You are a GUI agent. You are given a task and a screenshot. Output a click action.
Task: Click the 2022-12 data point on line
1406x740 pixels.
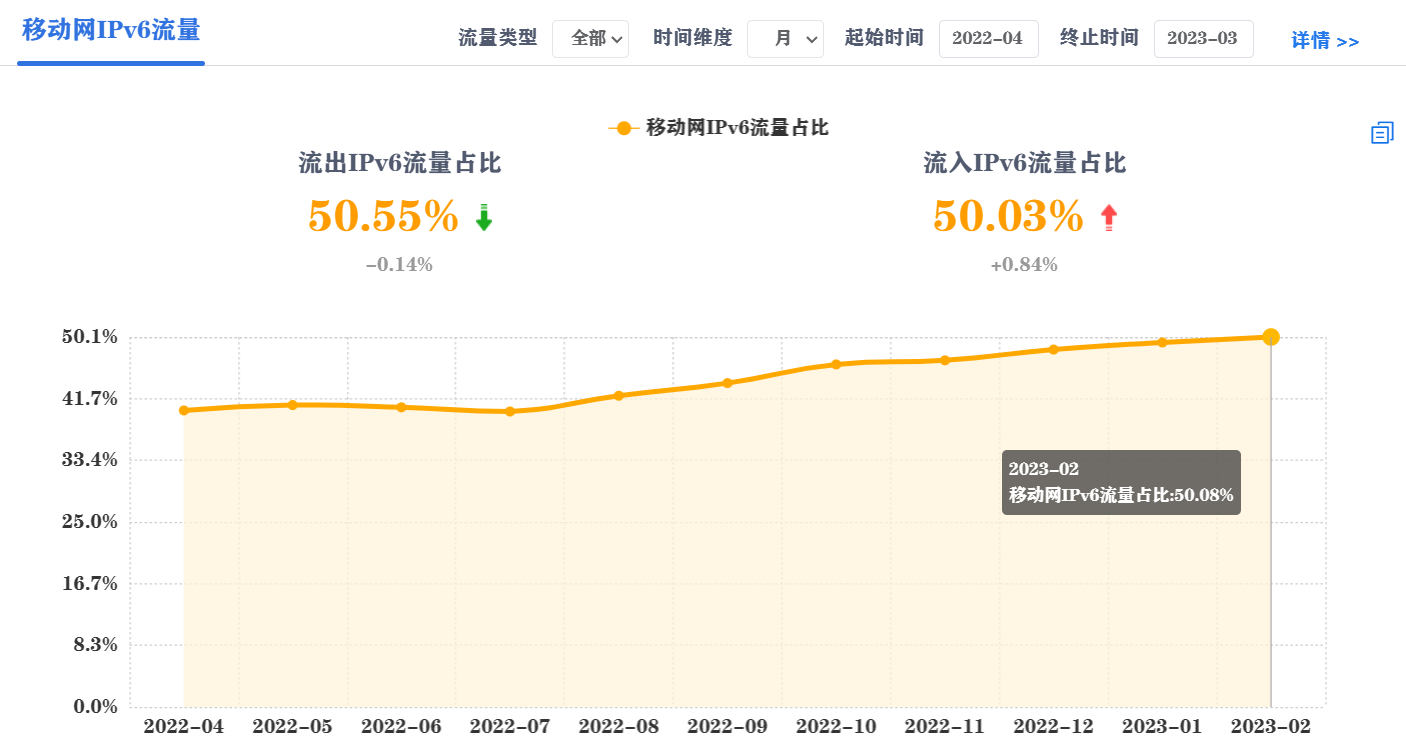point(1053,349)
